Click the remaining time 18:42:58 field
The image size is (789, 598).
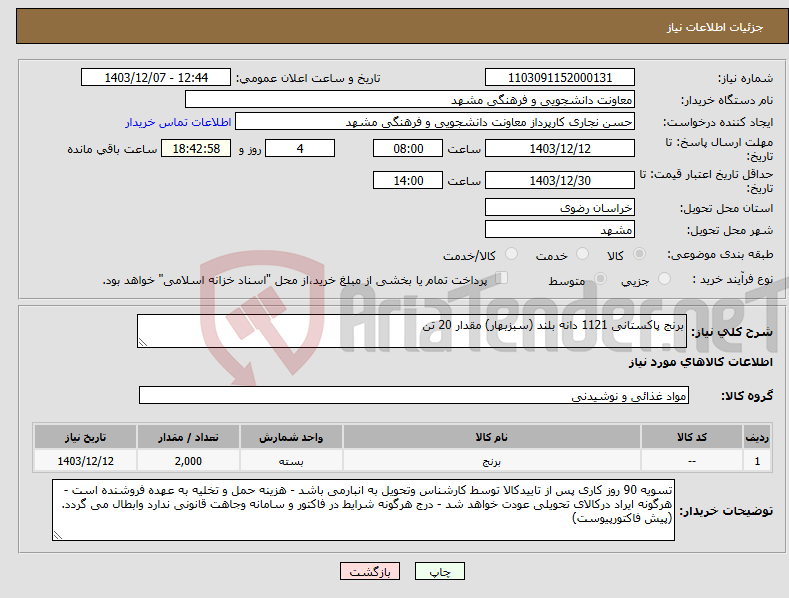point(196,148)
